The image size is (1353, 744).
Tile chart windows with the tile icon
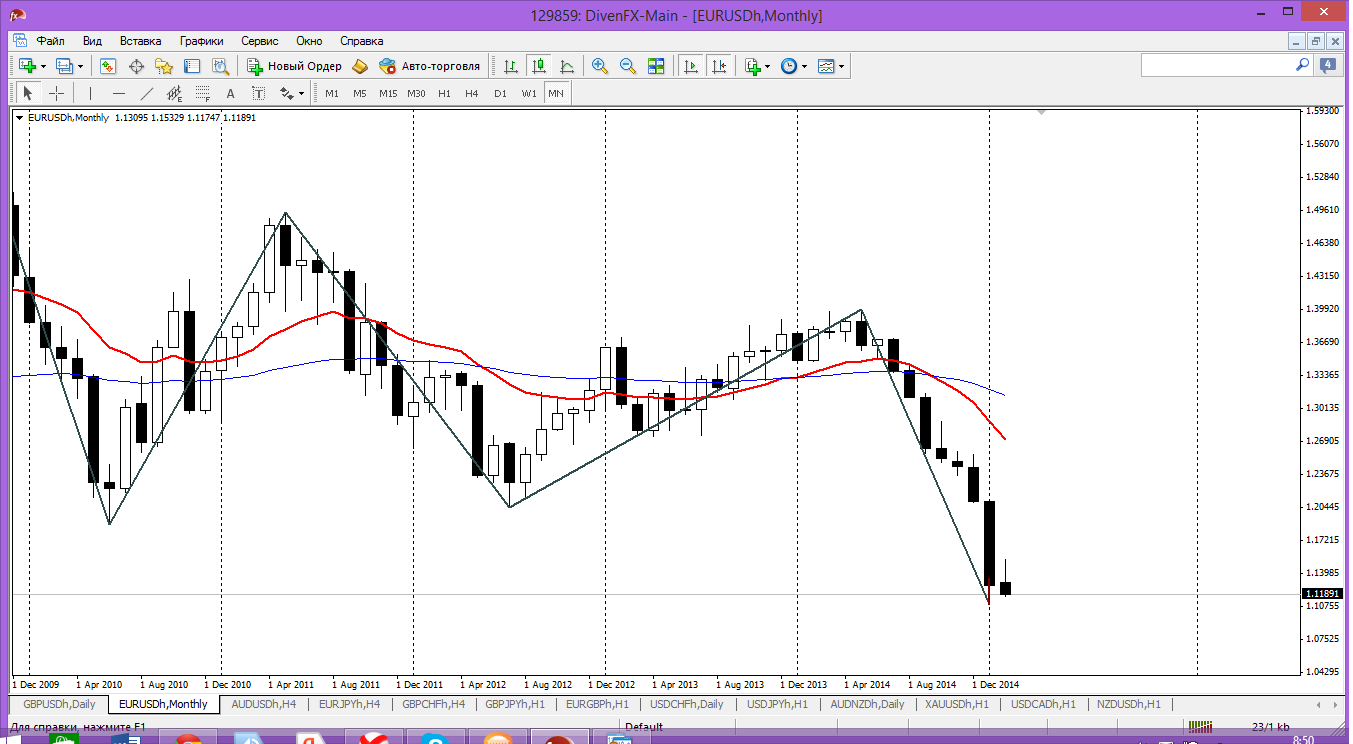pos(656,66)
